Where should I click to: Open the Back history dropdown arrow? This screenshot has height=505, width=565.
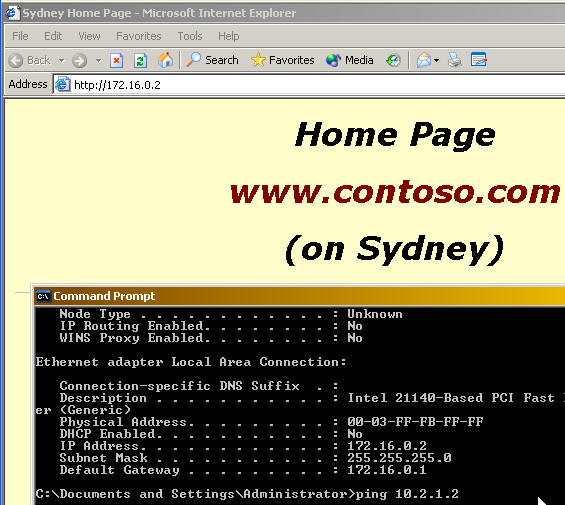(62, 60)
